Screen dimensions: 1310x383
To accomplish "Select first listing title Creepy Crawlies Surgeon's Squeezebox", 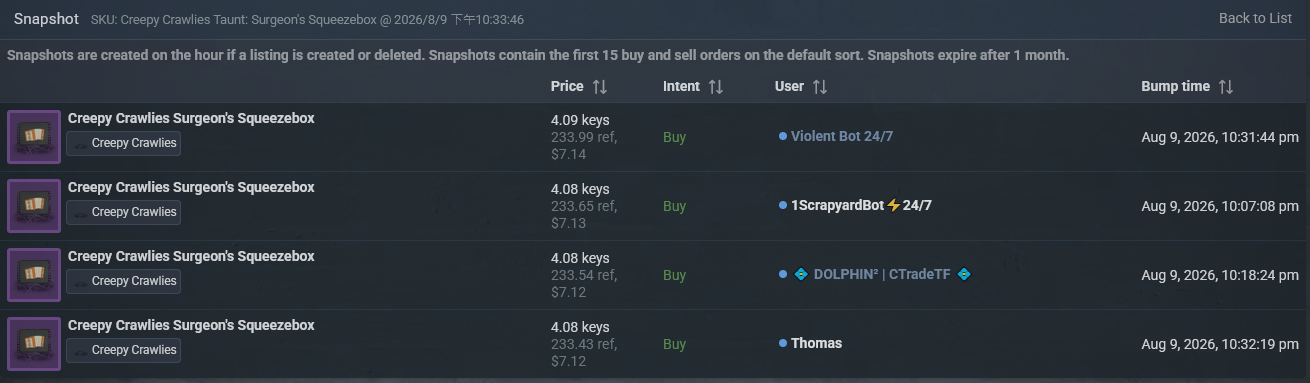I will coord(191,118).
